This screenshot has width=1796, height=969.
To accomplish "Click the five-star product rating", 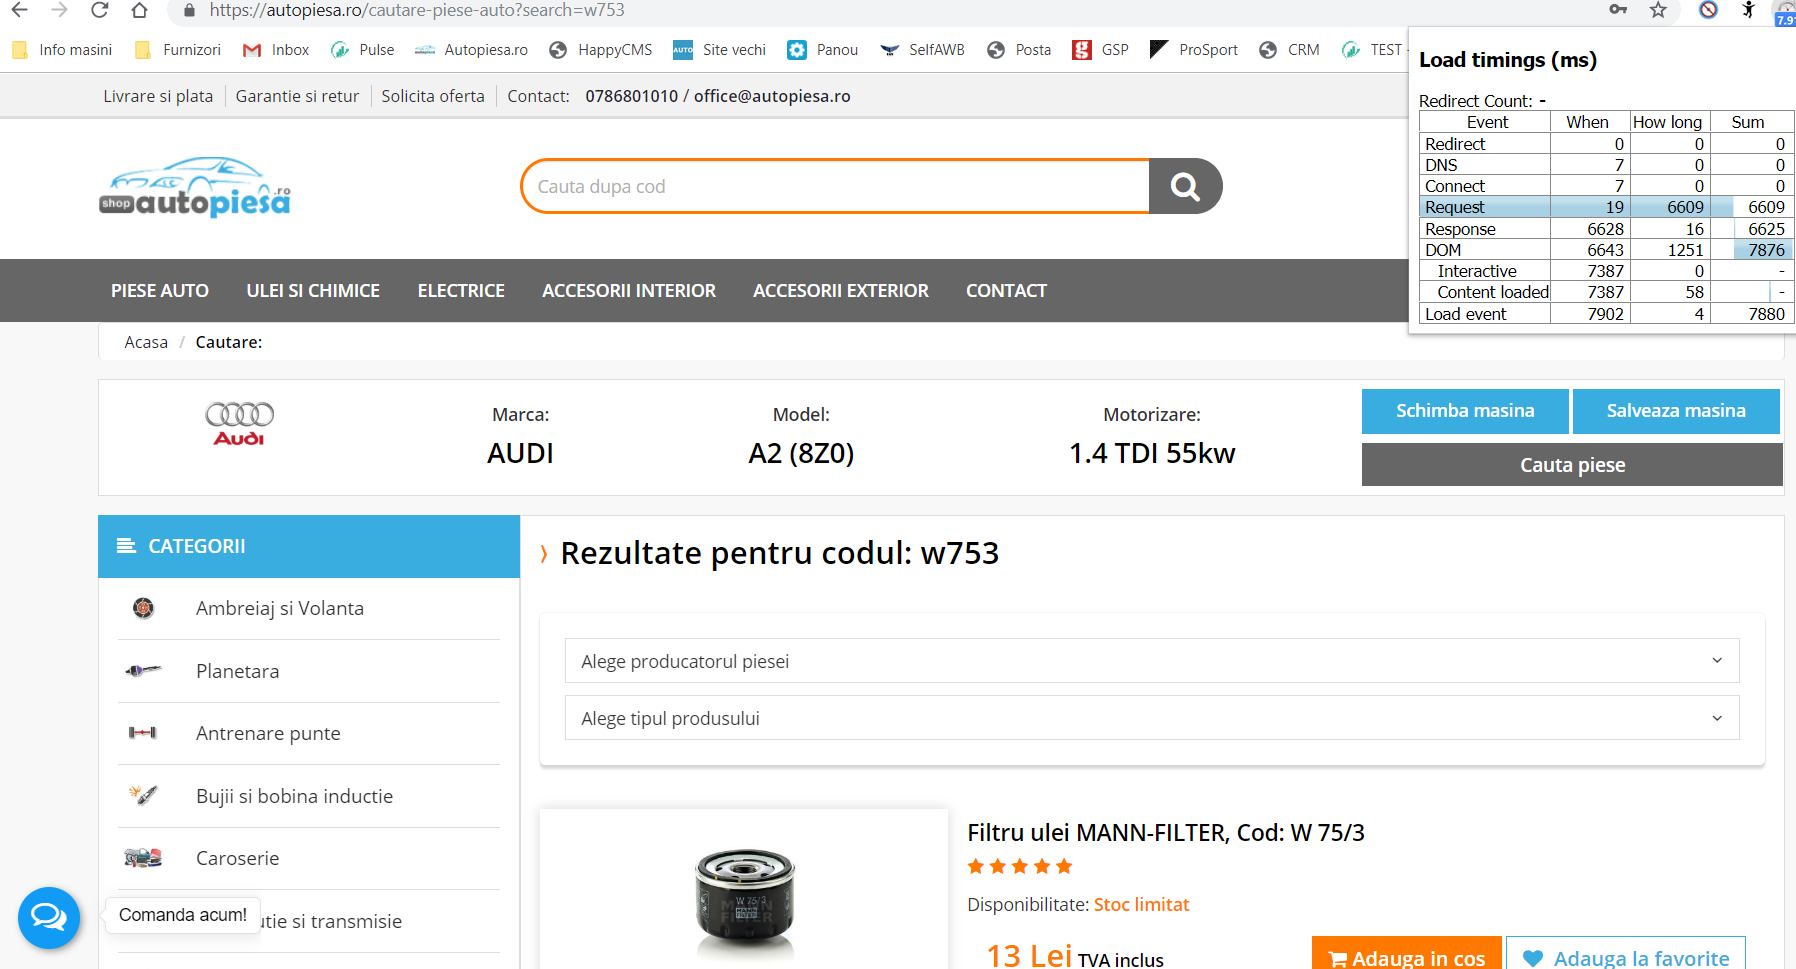I will (x=1020, y=866).
